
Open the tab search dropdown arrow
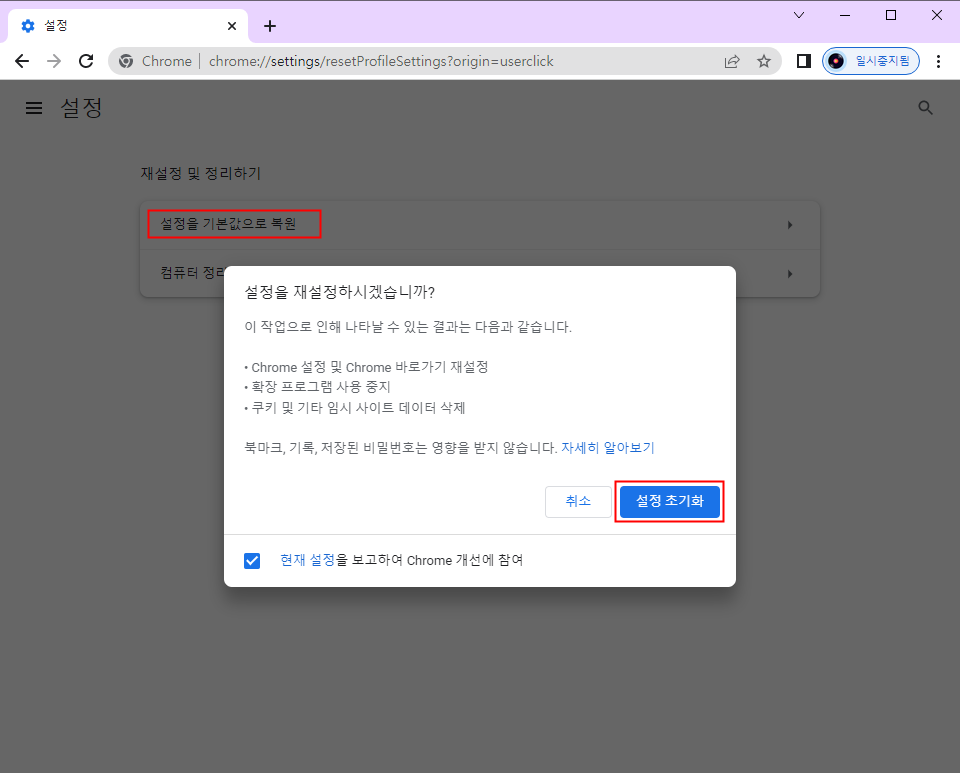pyautogui.click(x=799, y=15)
